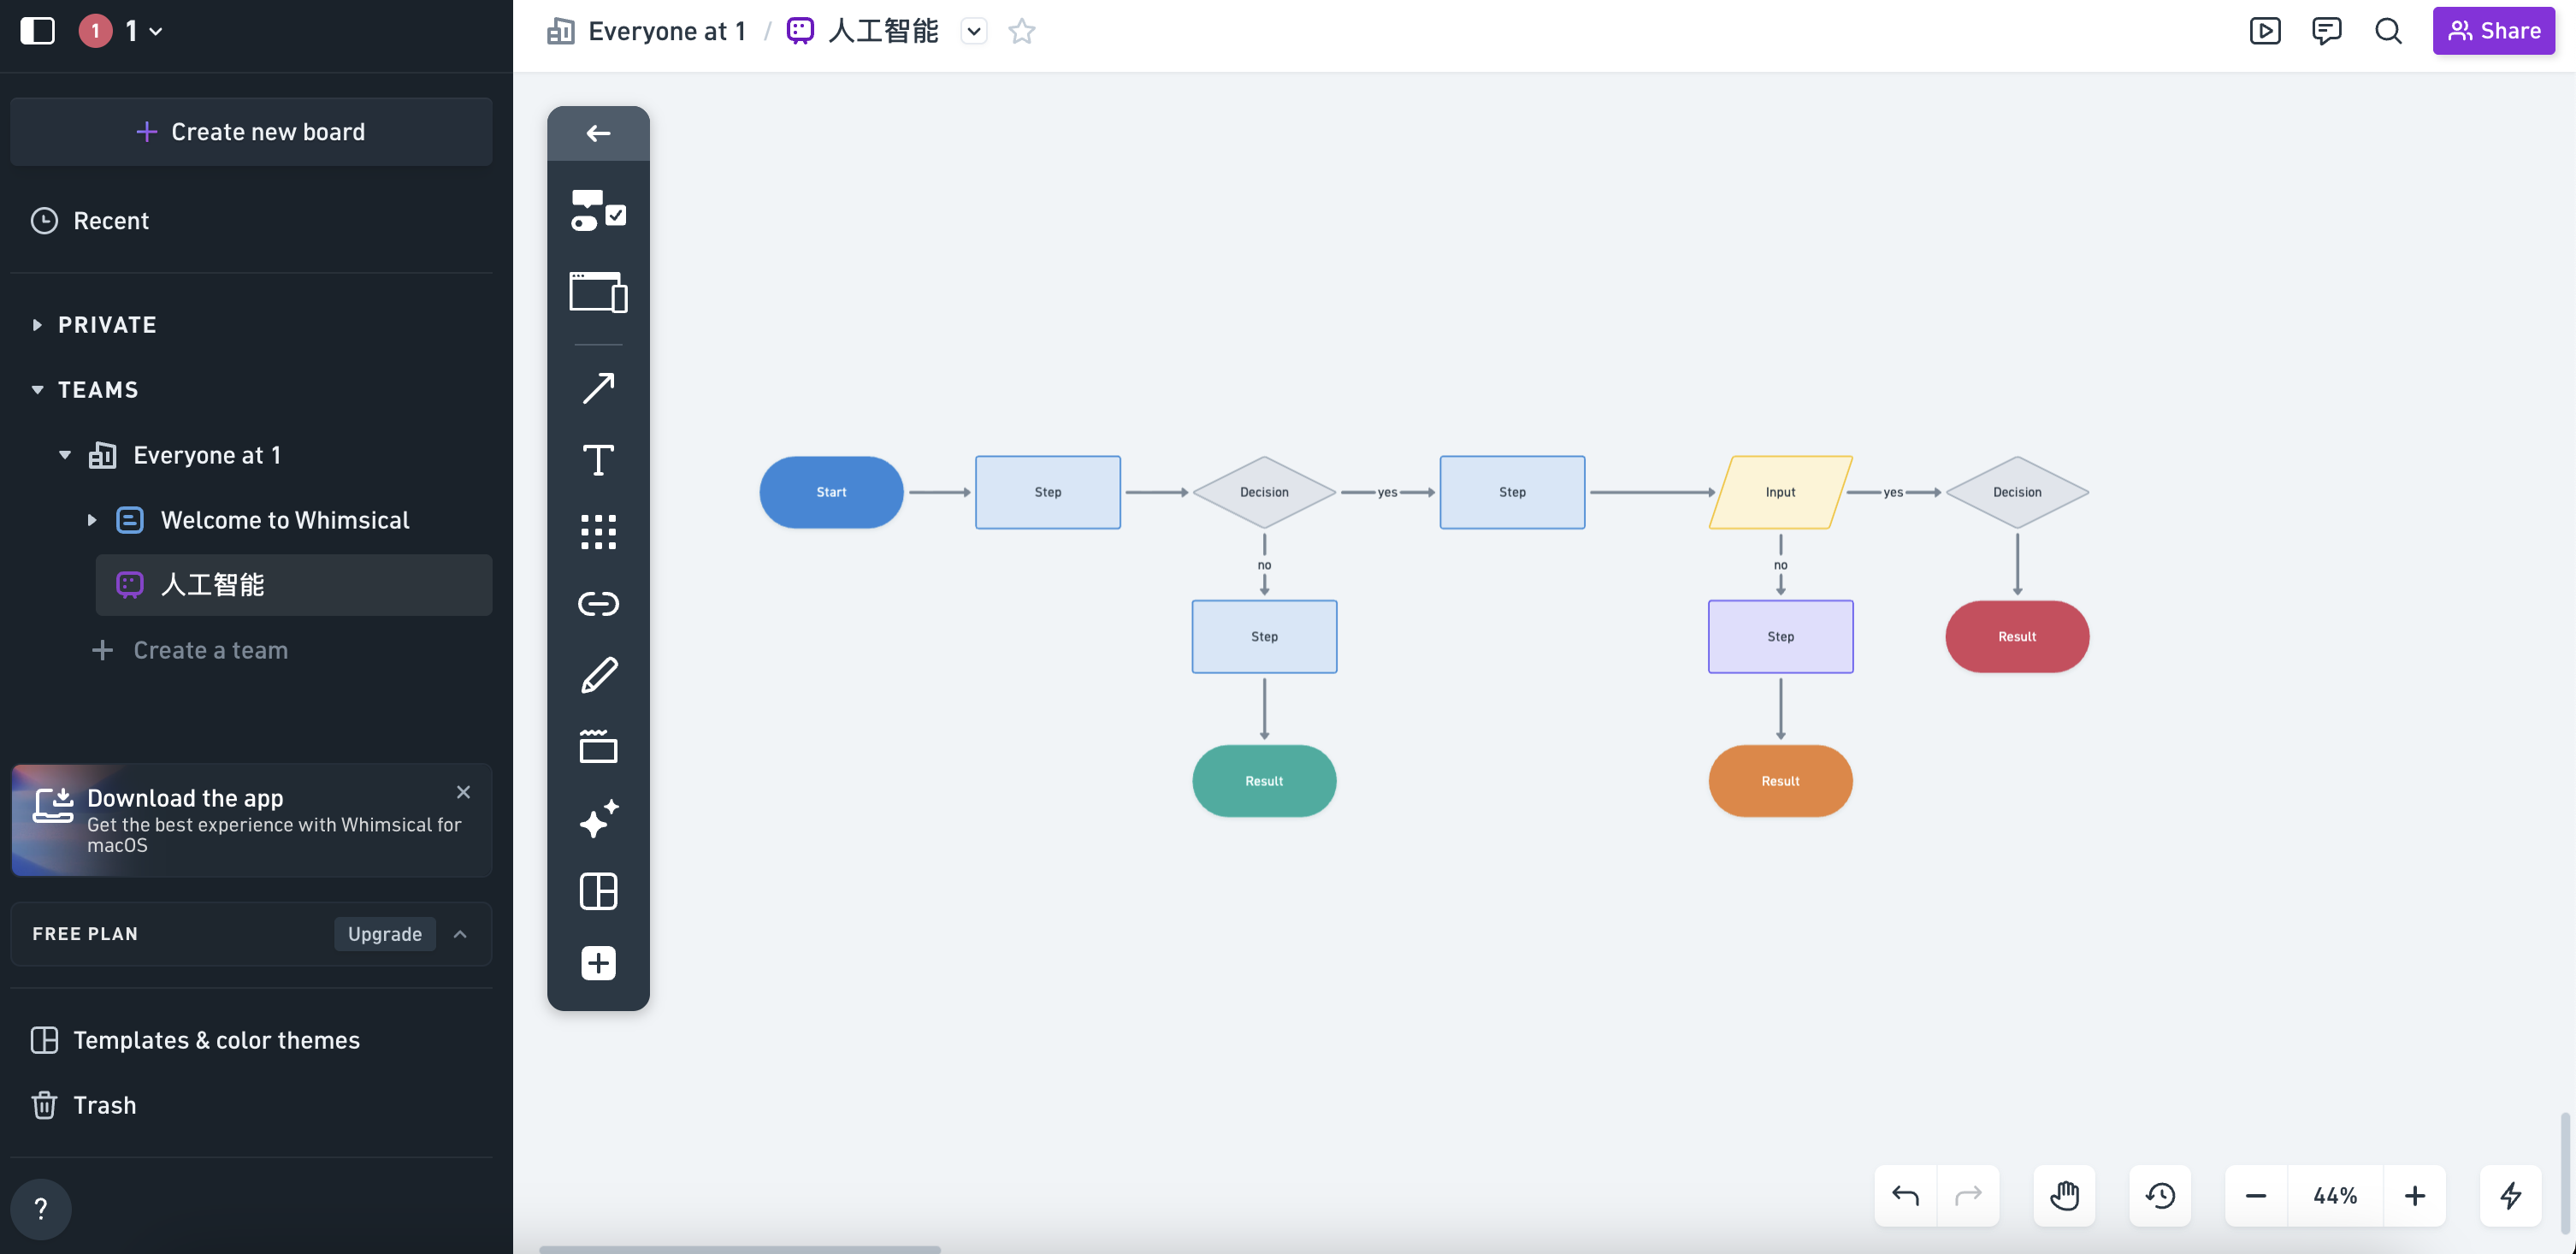This screenshot has width=2576, height=1254.
Task: Click the plus add more tool
Action: (598, 963)
